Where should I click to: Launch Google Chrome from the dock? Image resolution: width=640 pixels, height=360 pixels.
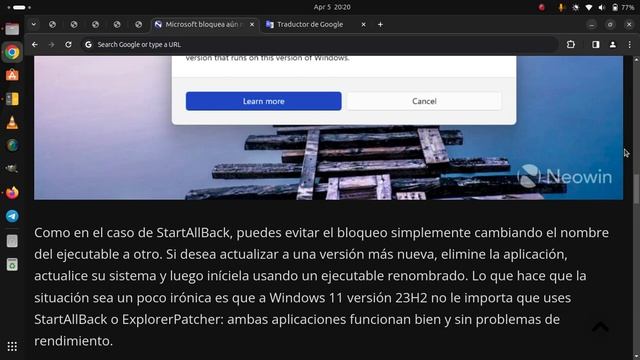pos(12,52)
